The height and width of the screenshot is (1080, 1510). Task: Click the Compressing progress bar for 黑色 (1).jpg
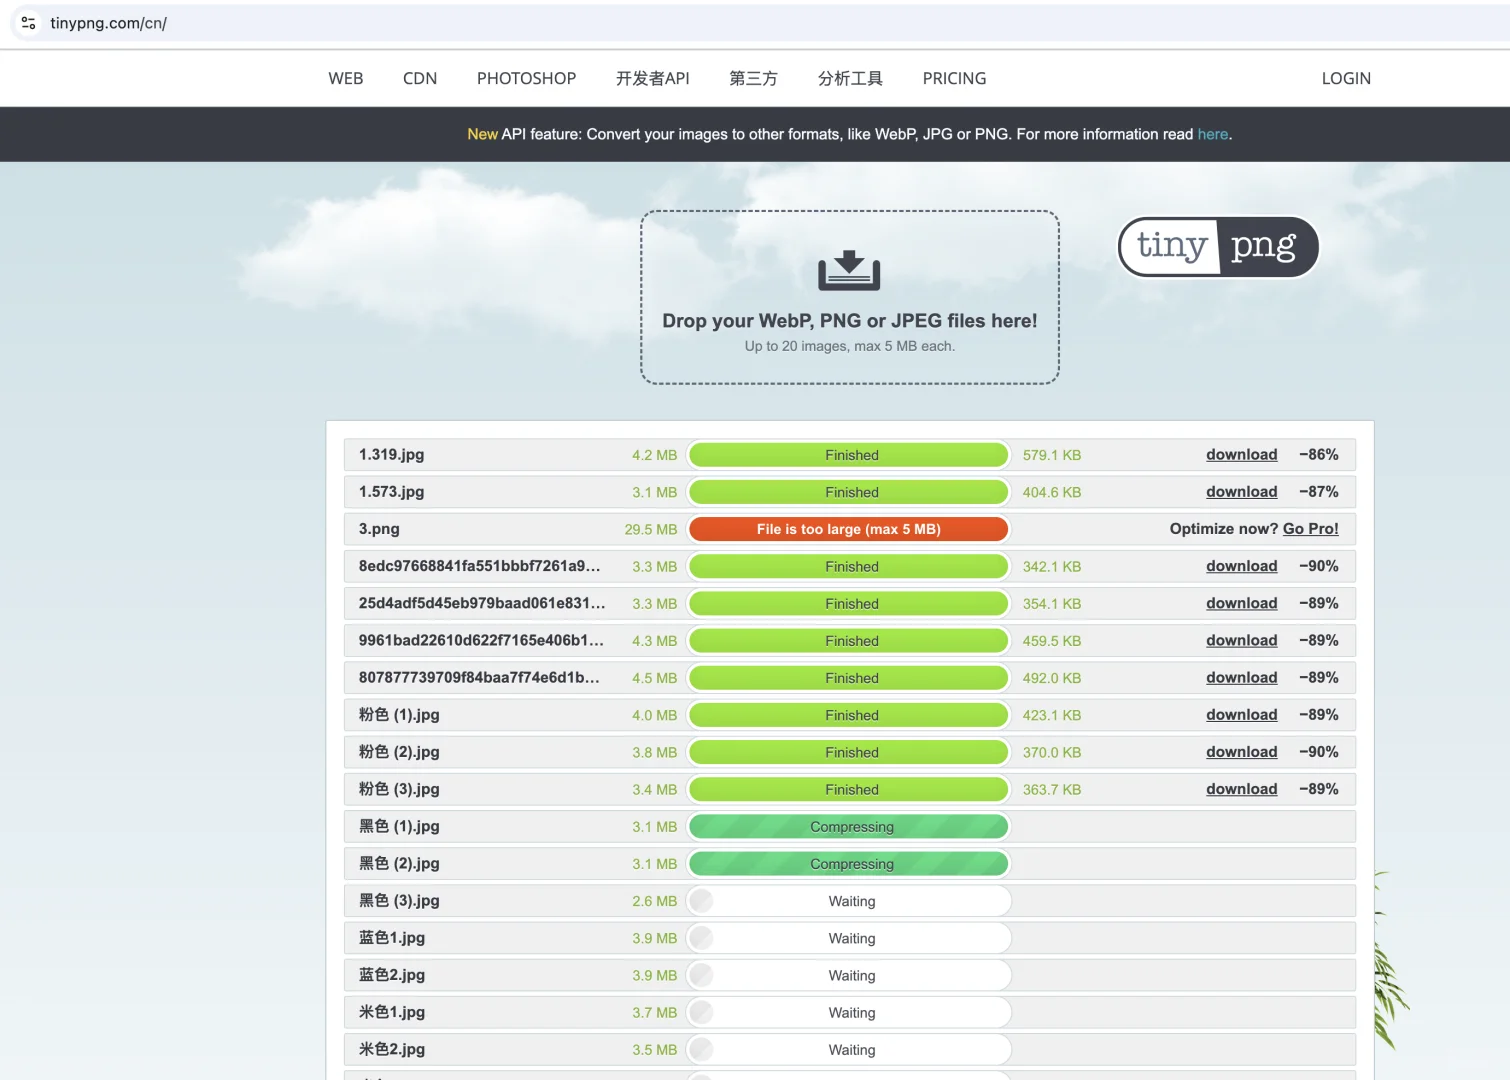[849, 827]
